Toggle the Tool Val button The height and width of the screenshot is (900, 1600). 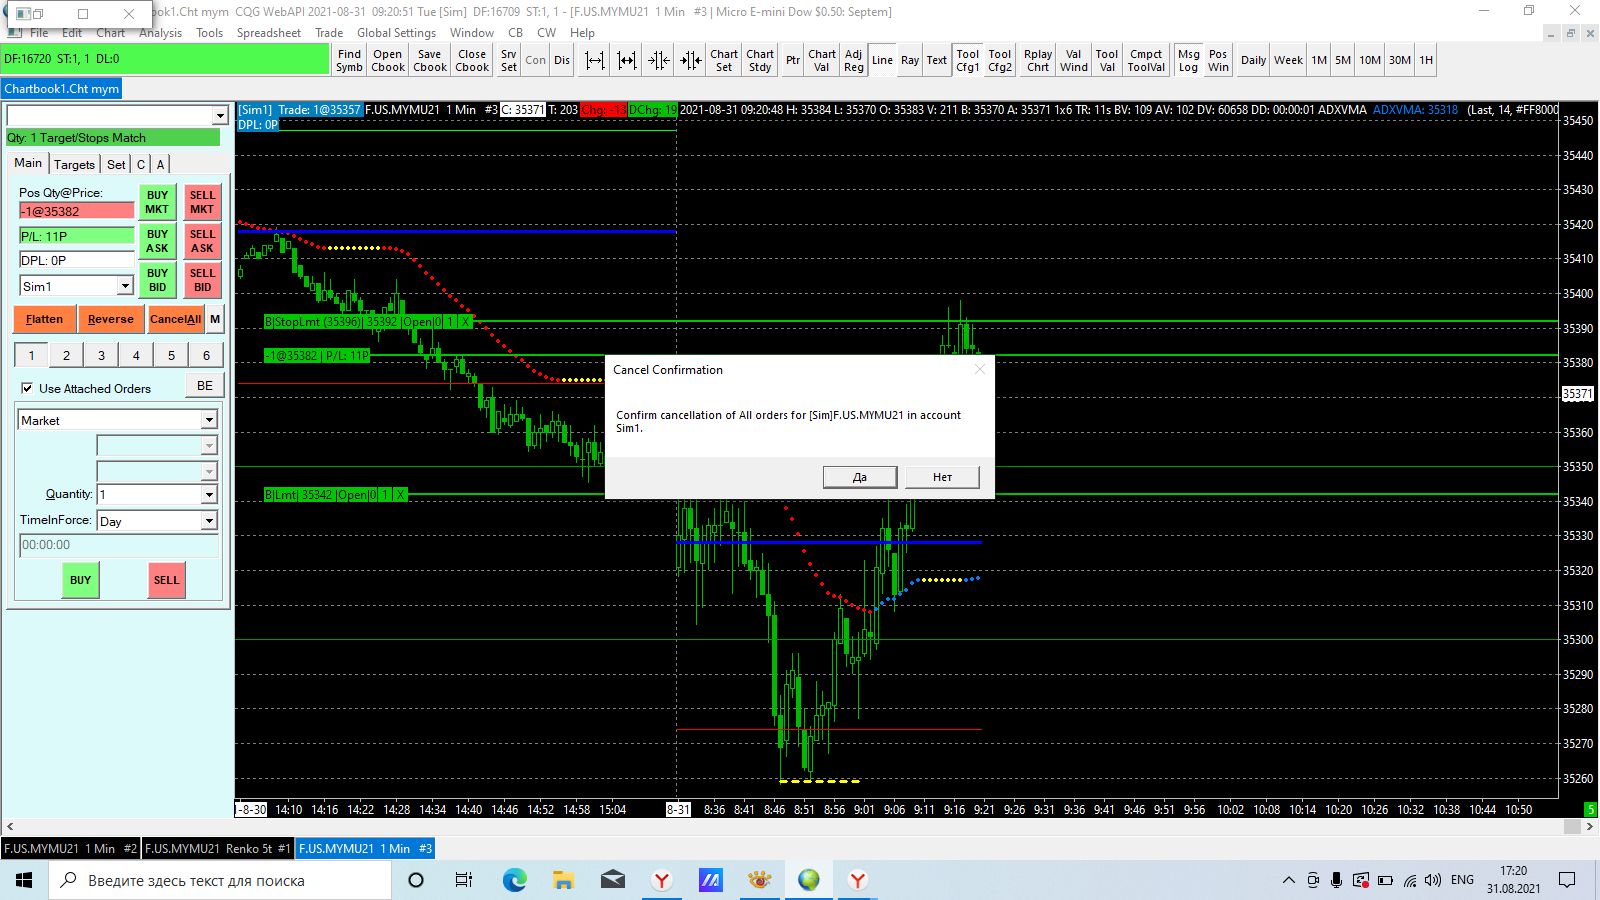(1107, 60)
